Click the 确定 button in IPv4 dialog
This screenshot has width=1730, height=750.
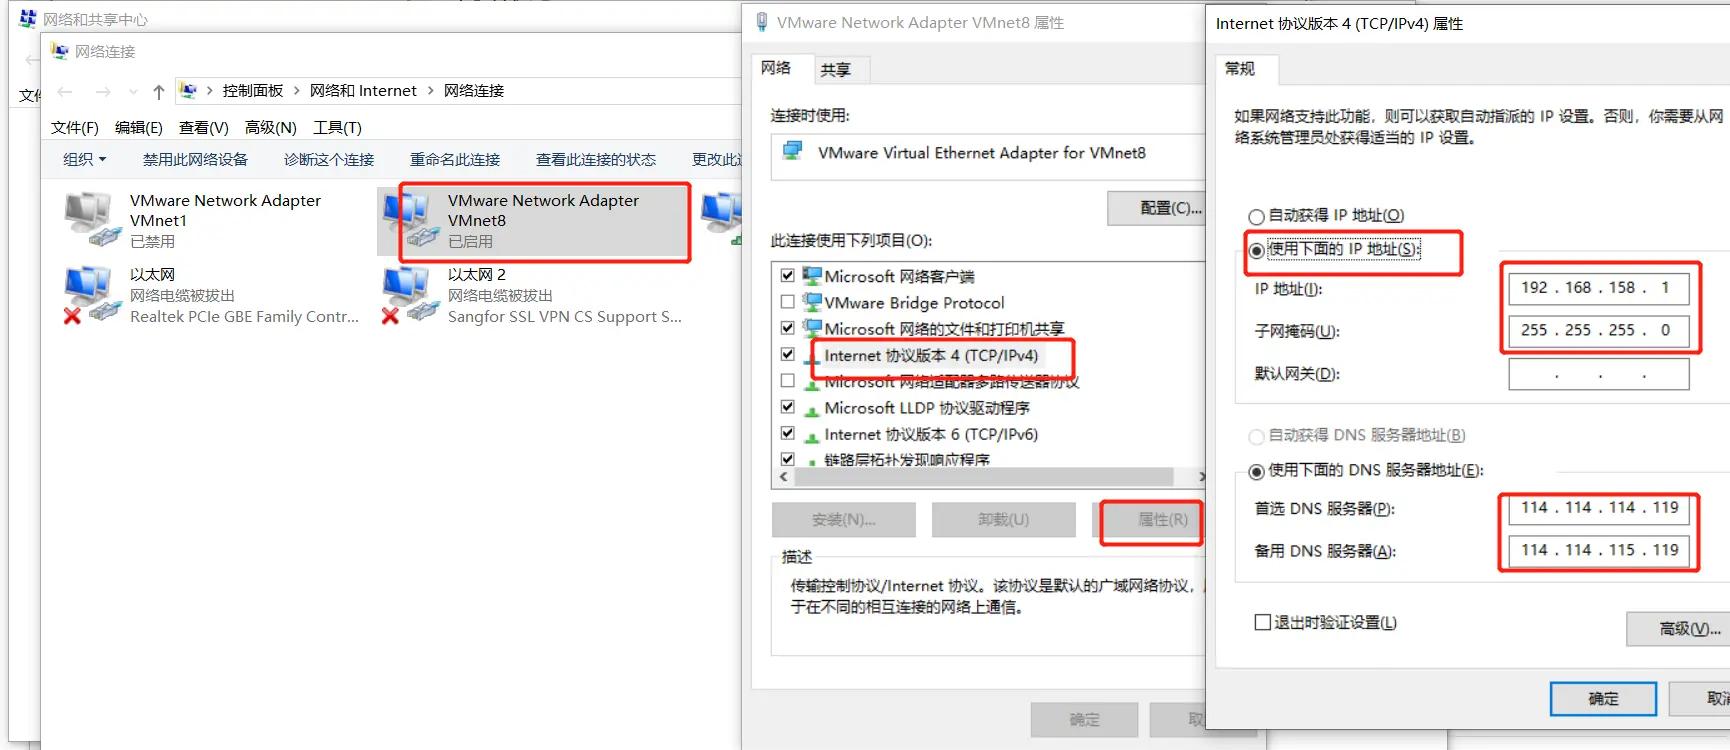point(1603,699)
